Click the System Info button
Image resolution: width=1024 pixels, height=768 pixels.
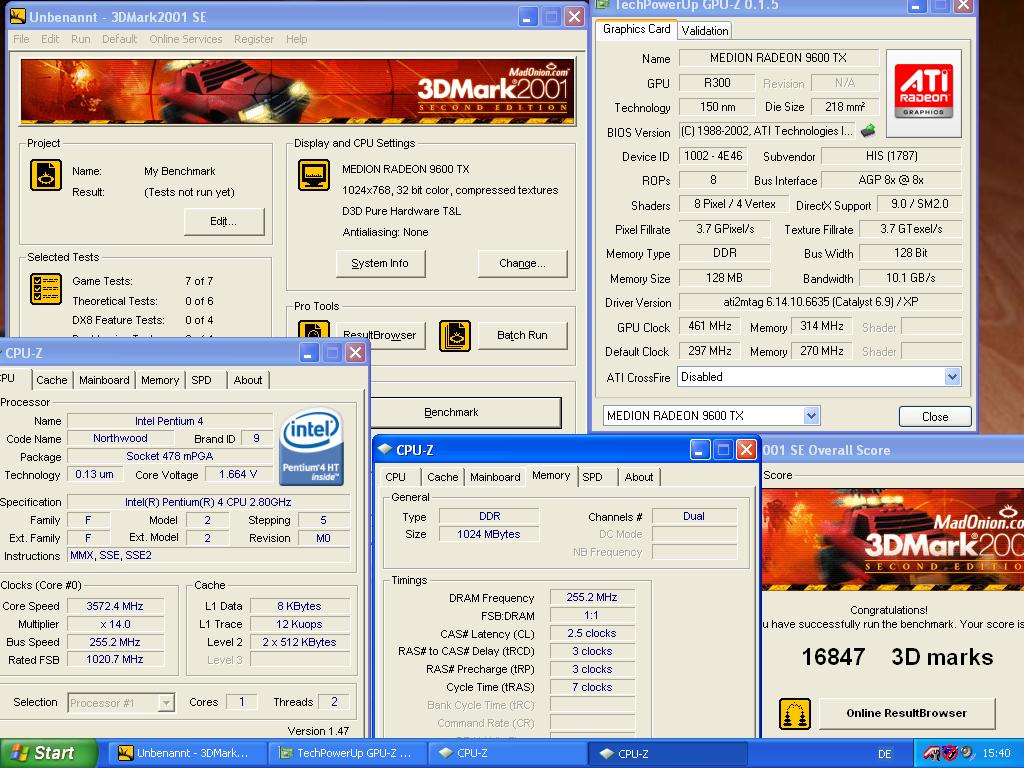click(x=380, y=263)
